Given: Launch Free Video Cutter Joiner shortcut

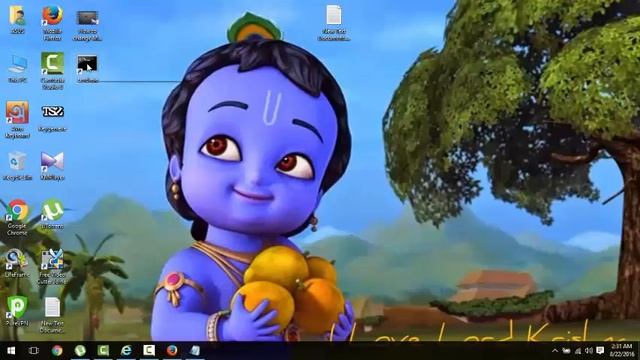Looking at the screenshot, I should tap(52, 266).
